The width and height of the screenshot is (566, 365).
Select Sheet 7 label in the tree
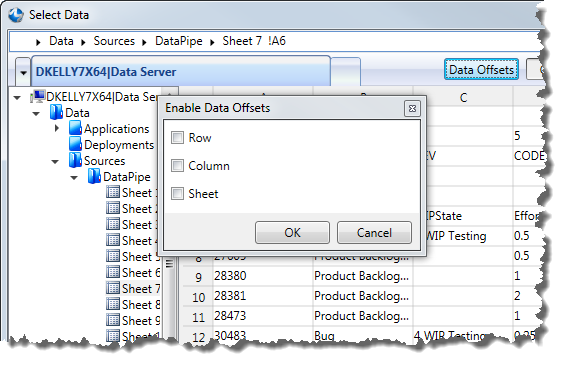click(x=141, y=288)
